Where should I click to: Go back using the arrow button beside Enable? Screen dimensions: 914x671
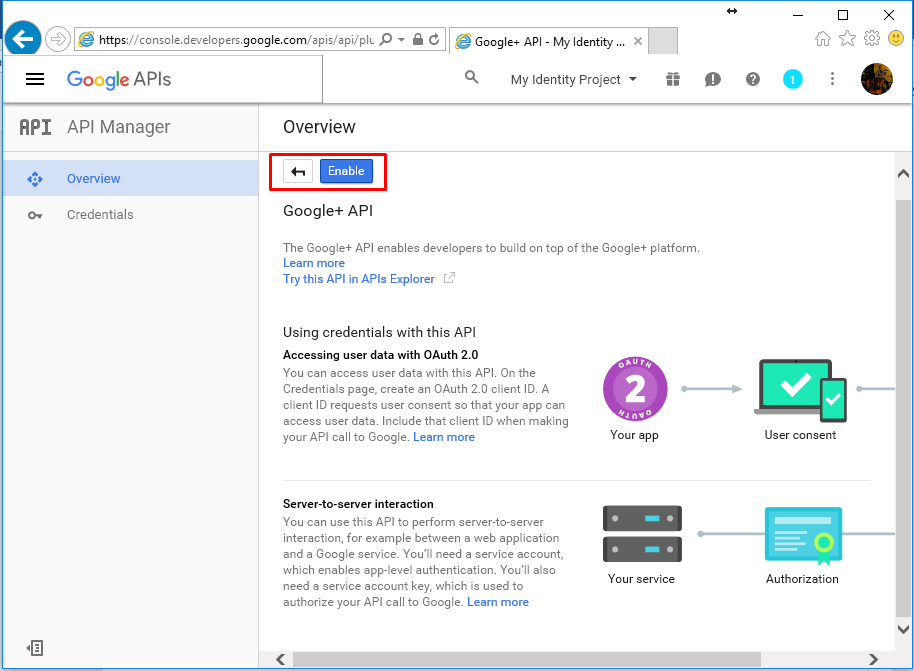point(298,171)
